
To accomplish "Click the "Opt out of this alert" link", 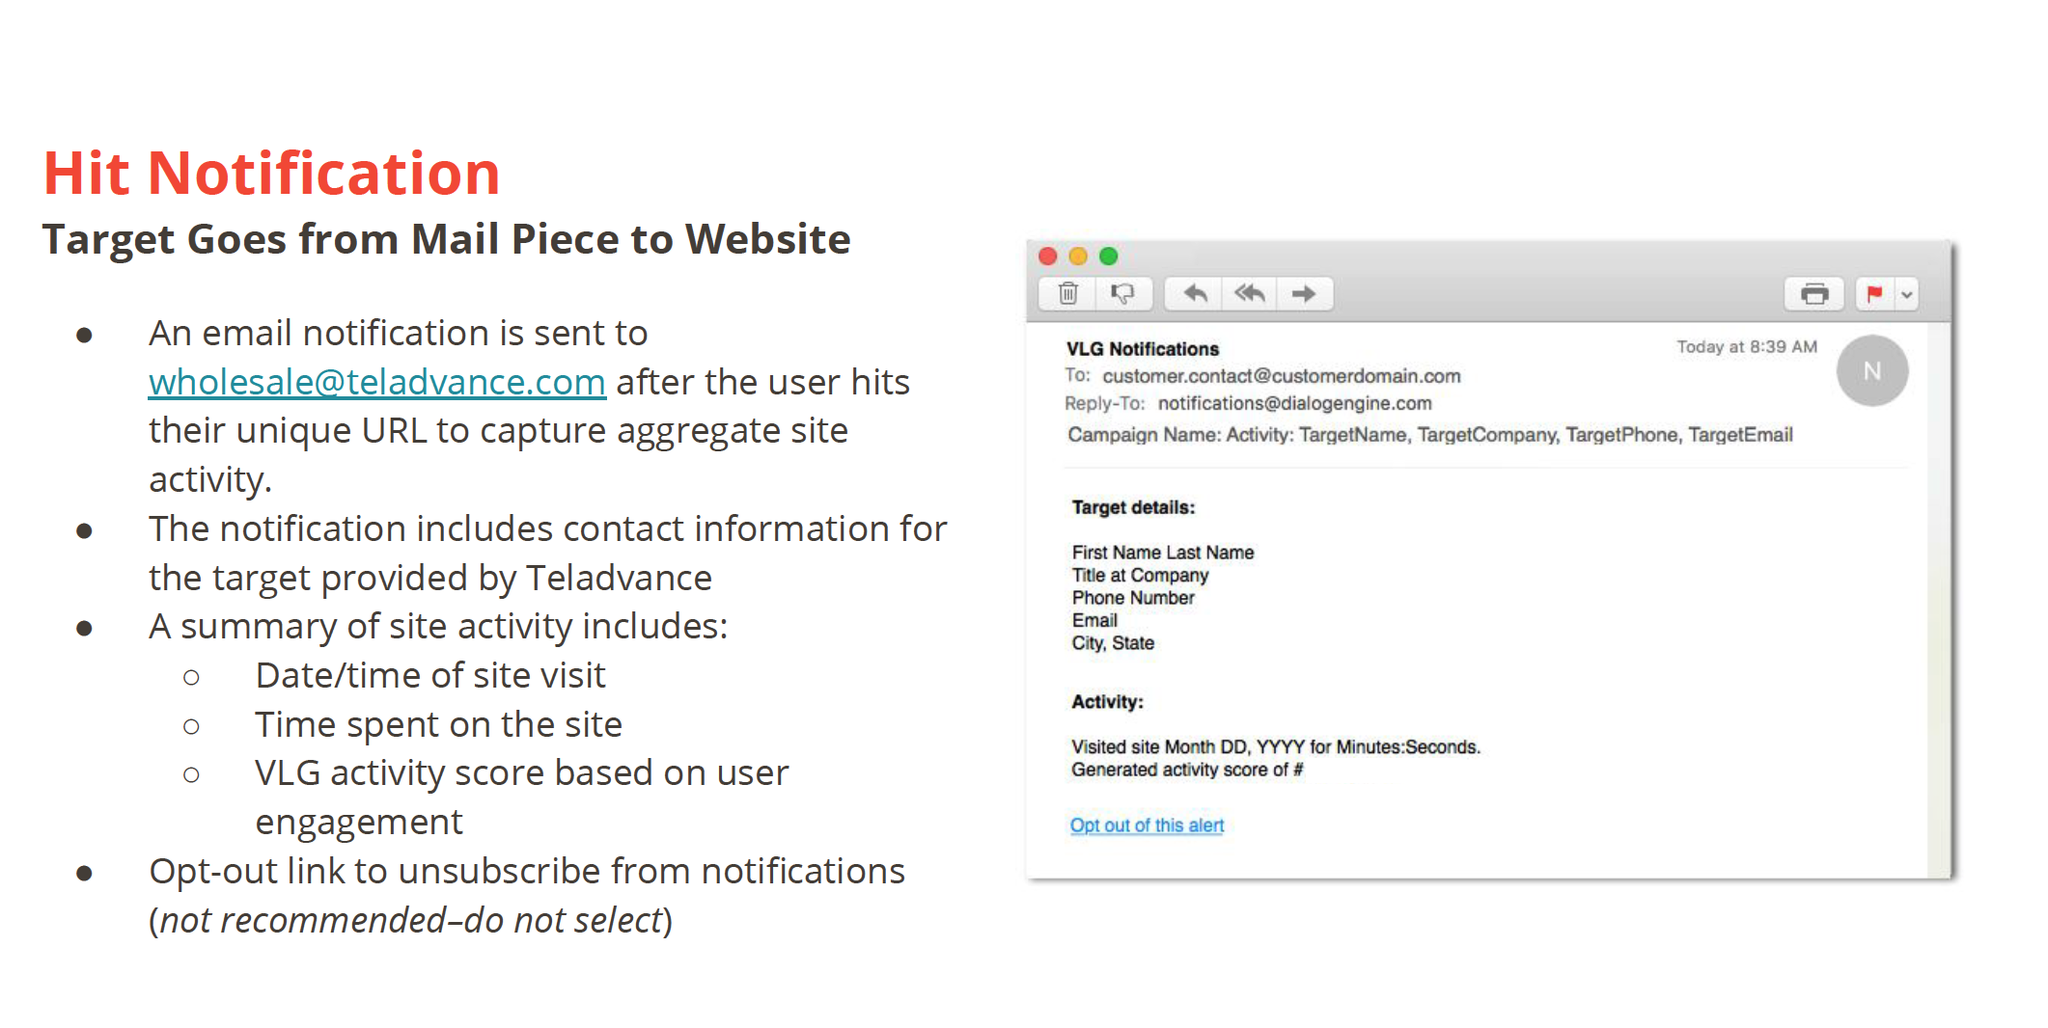I will [1146, 825].
